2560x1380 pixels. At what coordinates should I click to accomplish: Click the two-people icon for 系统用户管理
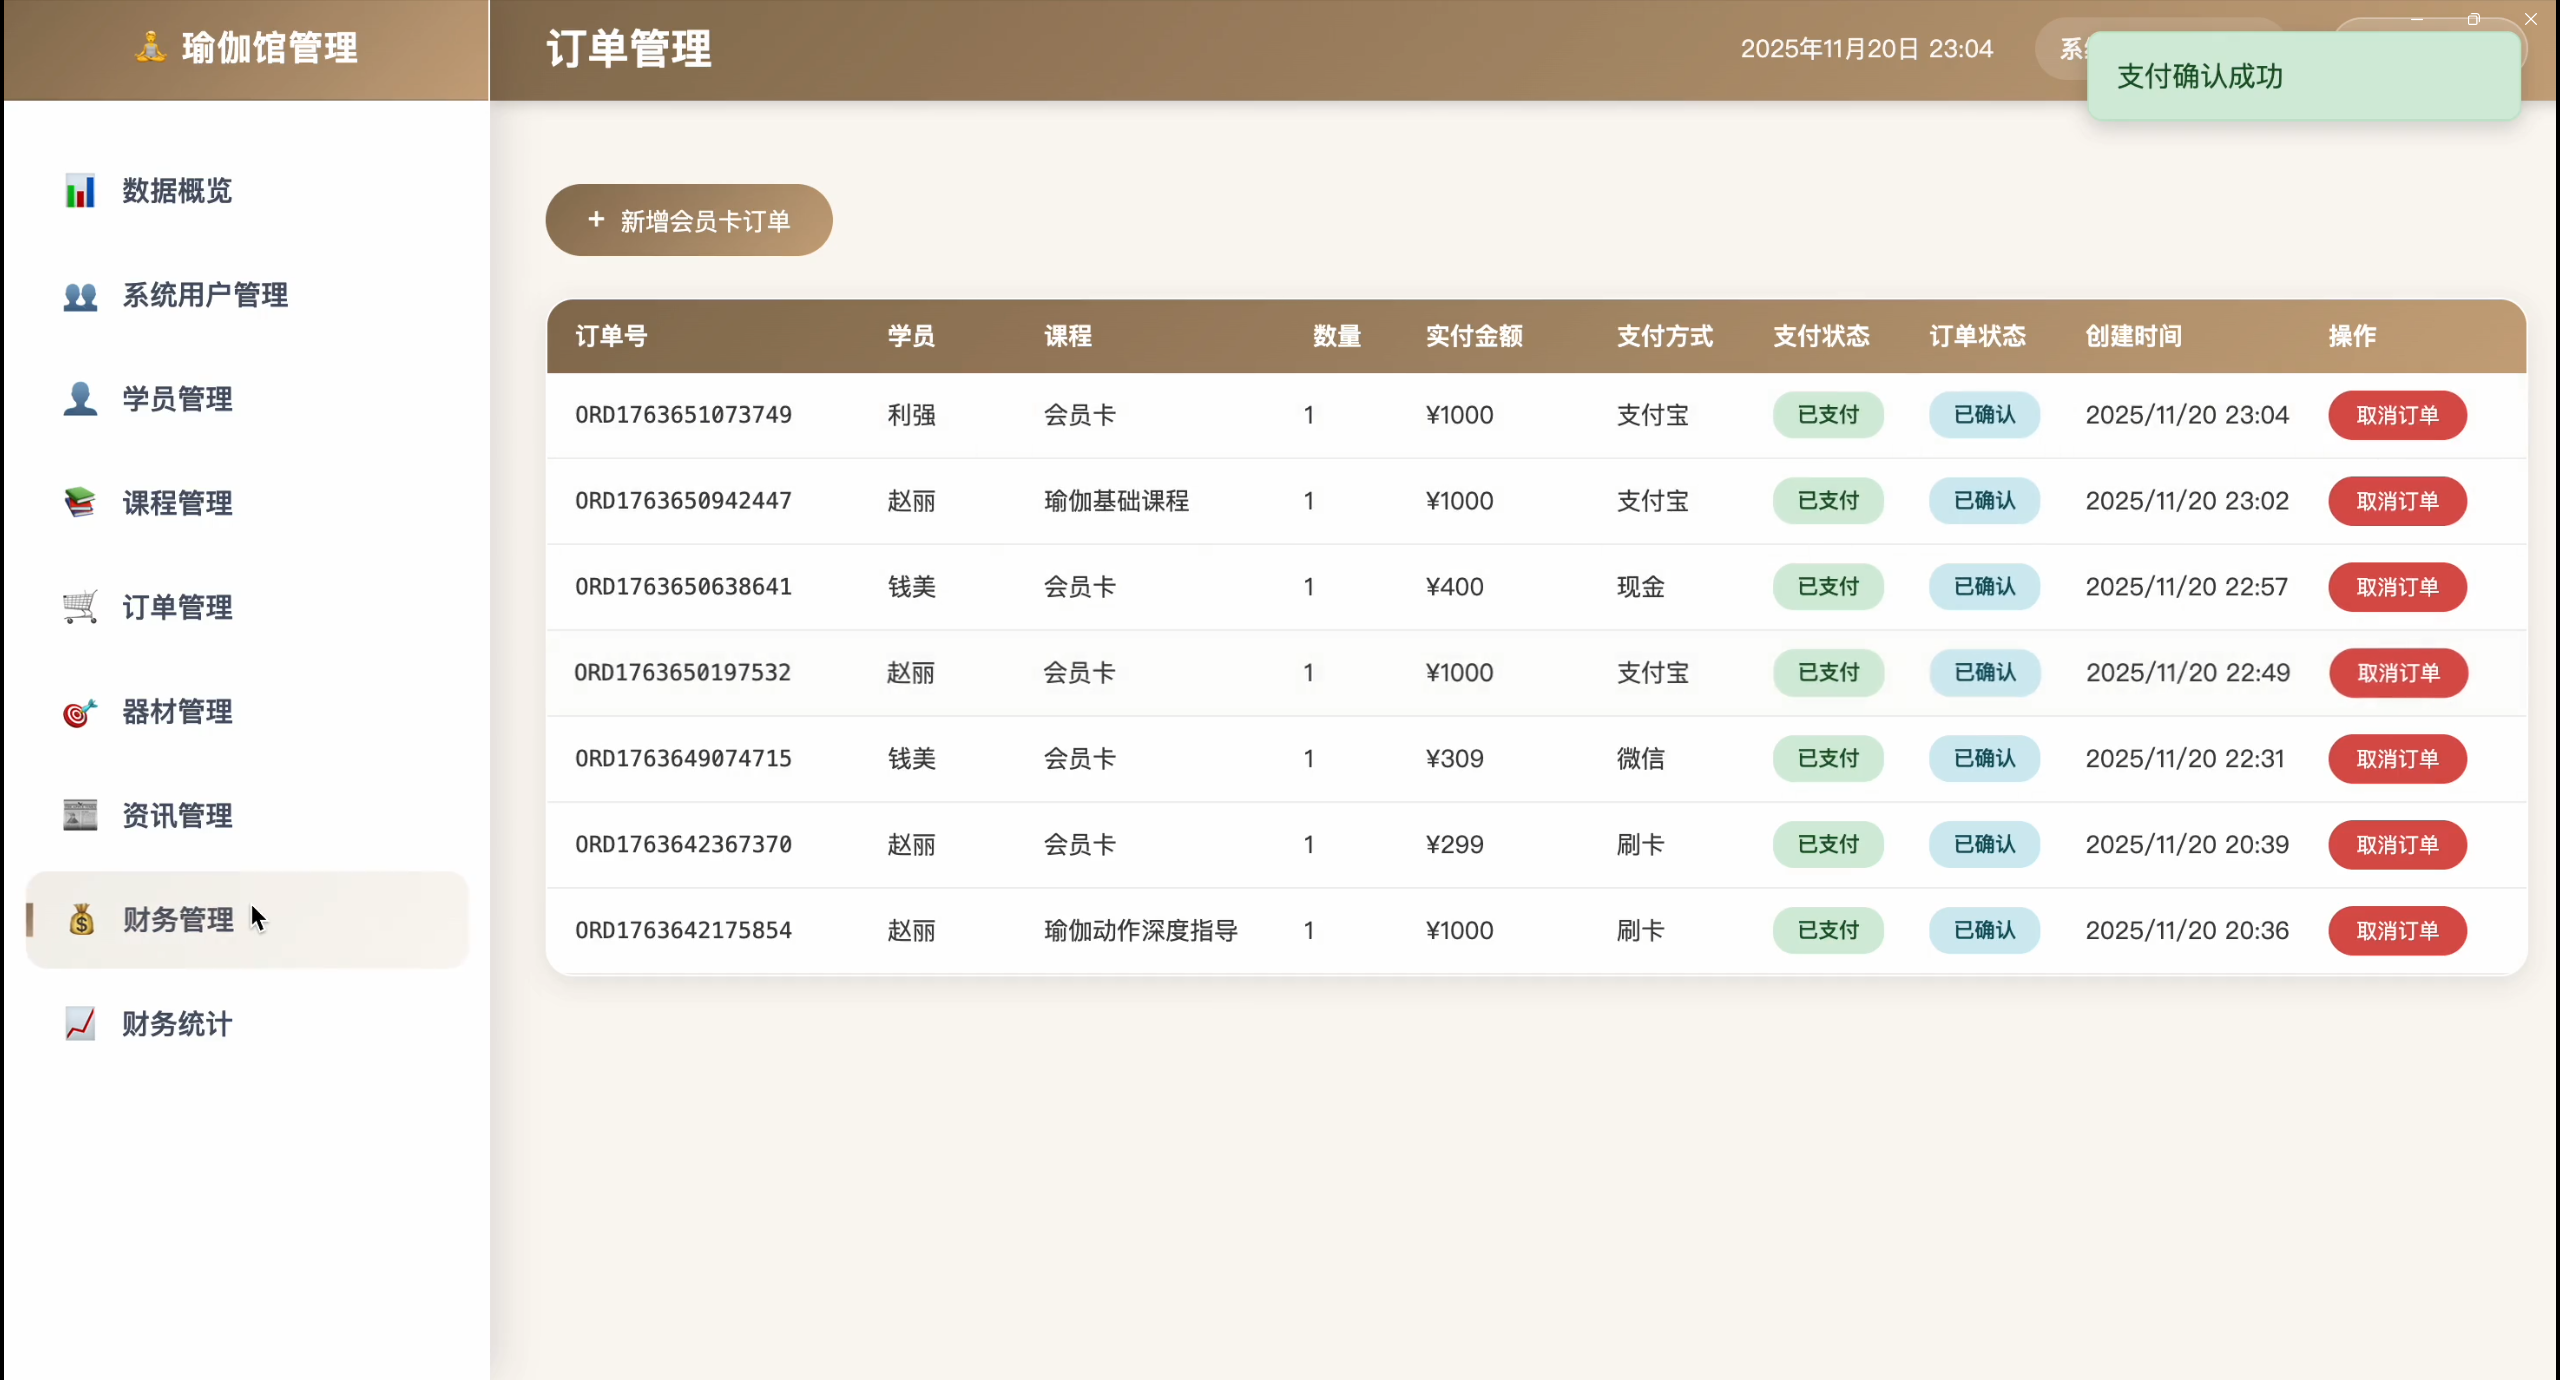(80, 295)
